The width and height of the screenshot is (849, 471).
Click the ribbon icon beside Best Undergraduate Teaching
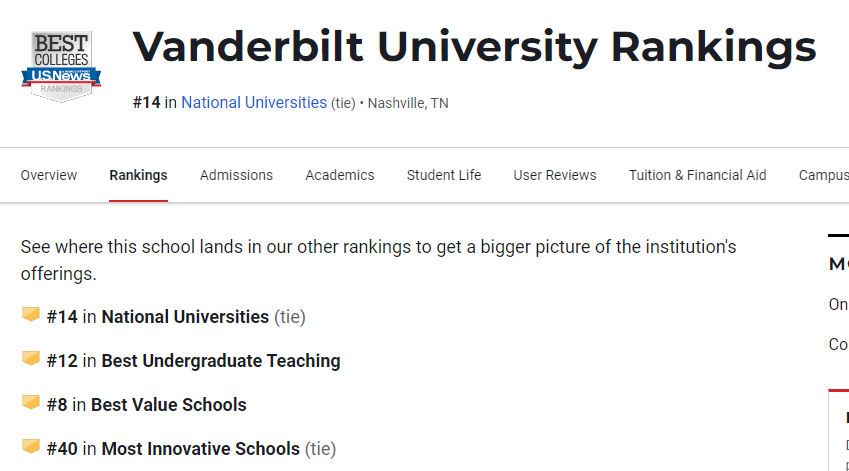31,358
